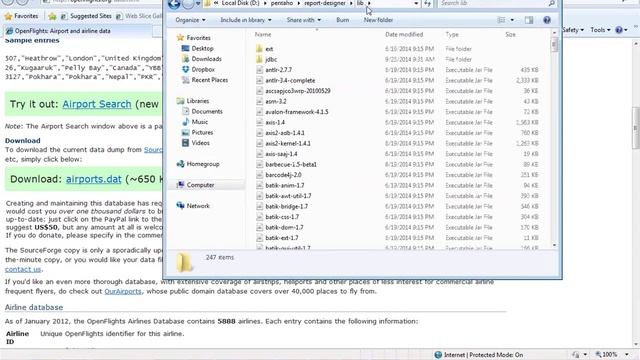
Task: Click report-designer in address breadcrumb
Action: [x=324, y=3]
